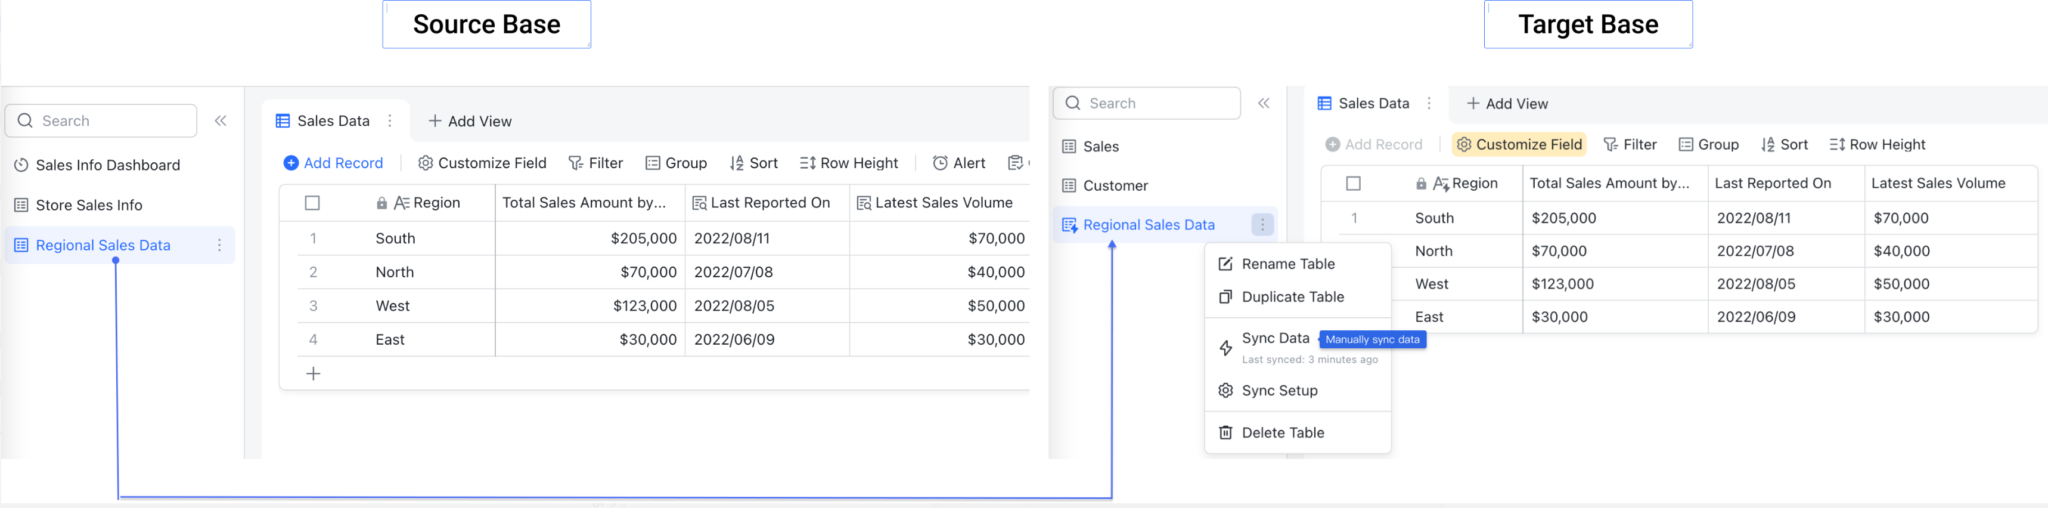Click Add View in target base
The height and width of the screenshot is (508, 2048).
1507,104
